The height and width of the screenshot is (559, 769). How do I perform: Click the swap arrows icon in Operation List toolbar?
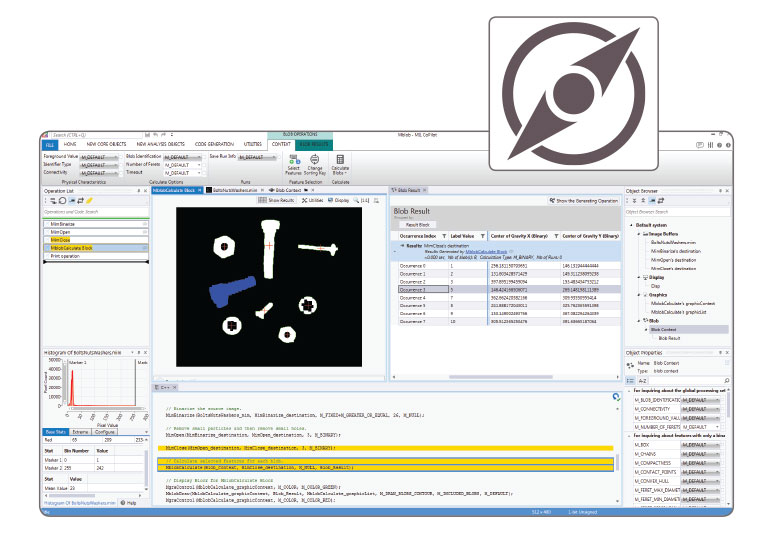click(81, 201)
